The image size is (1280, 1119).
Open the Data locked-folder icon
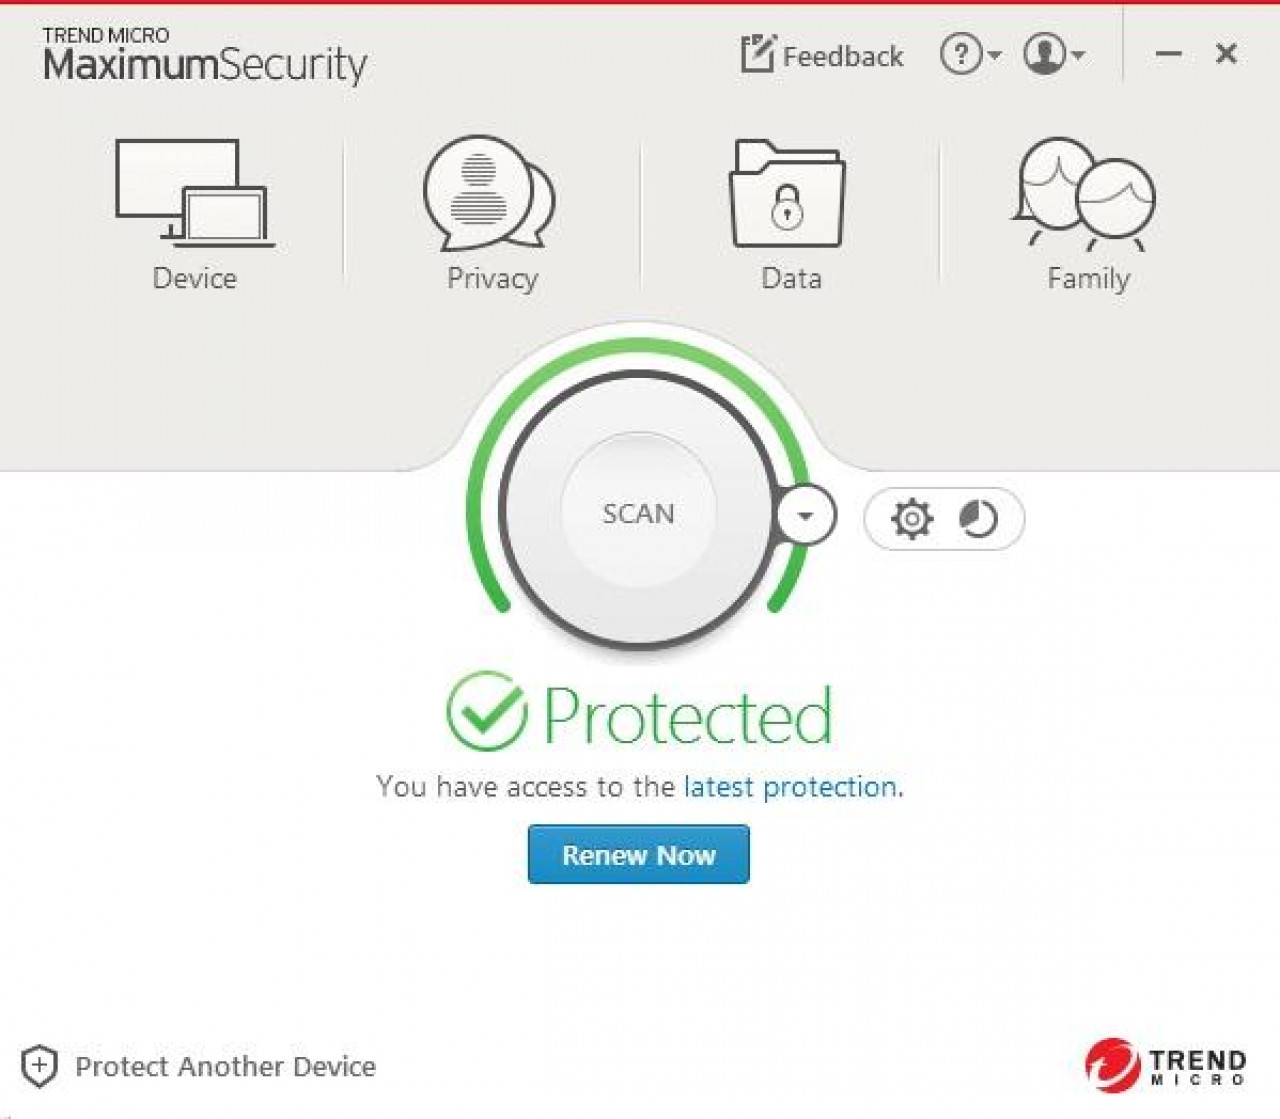789,195
